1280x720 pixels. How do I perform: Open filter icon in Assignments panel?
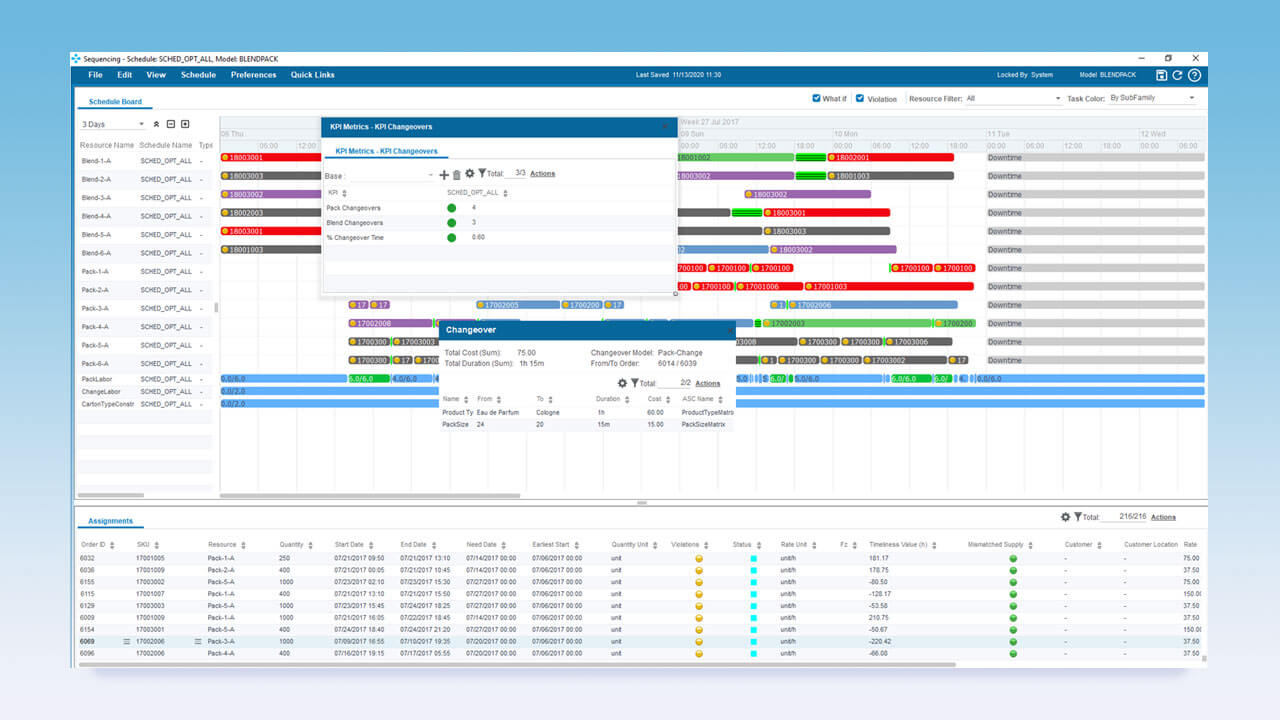pyautogui.click(x=1079, y=517)
